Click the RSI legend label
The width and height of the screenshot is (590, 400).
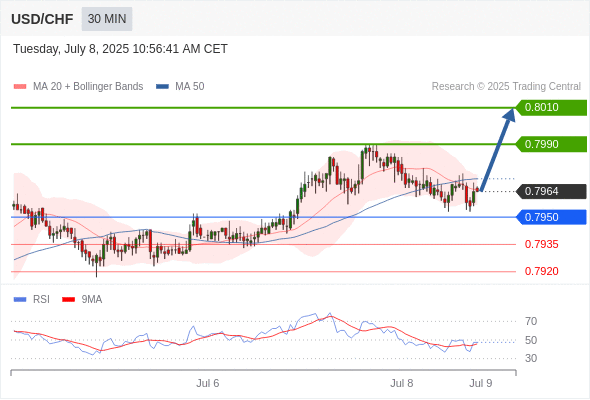tap(41, 300)
